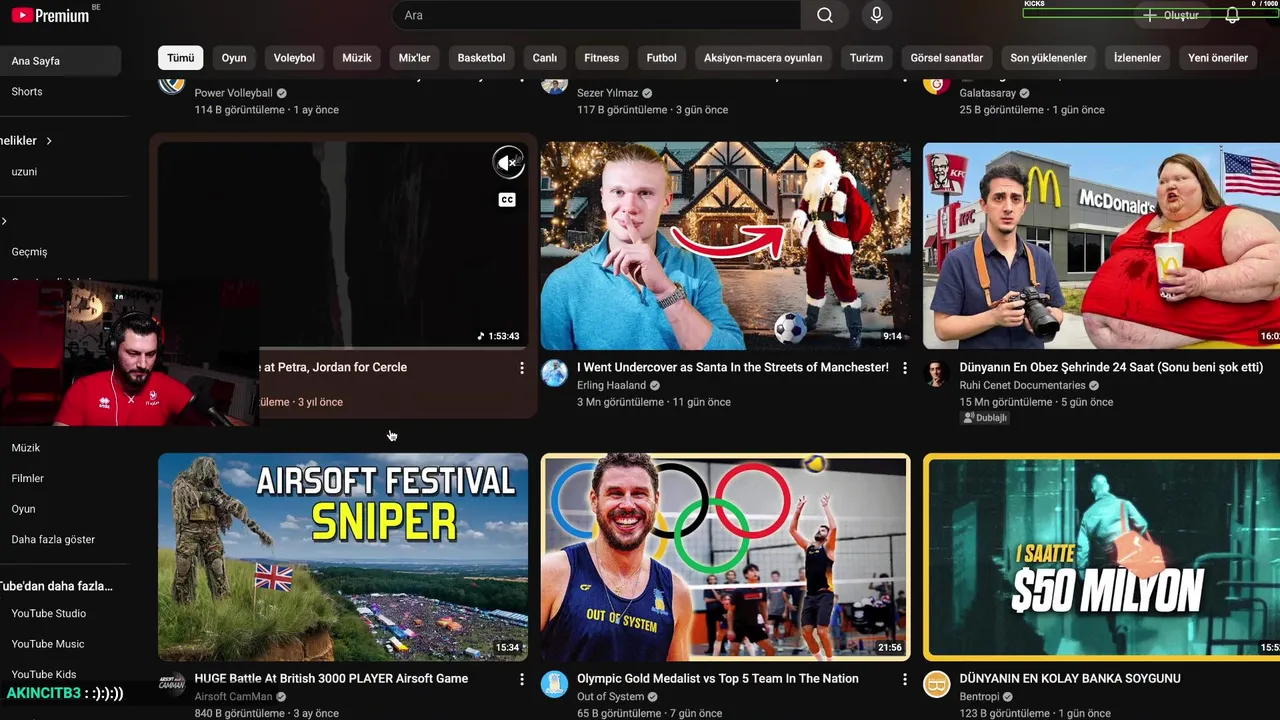The image size is (1280, 720).
Task: Open options menu for HUGE Battle Airsoft video
Action: pos(521,679)
